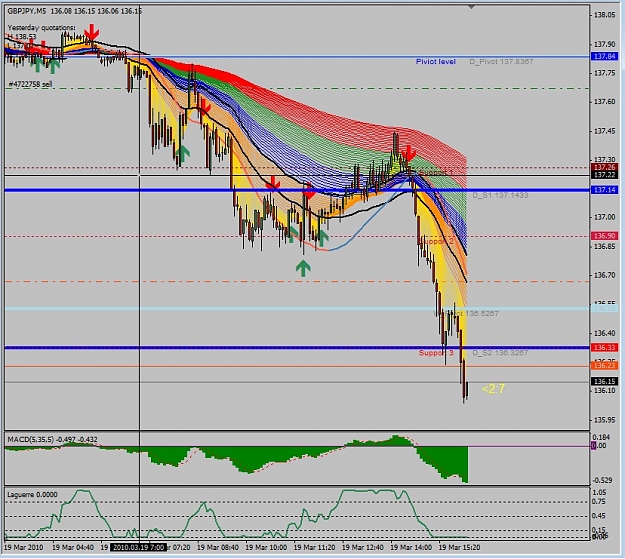
Task: Click the MACD scale value -0.529
Action: [602, 480]
